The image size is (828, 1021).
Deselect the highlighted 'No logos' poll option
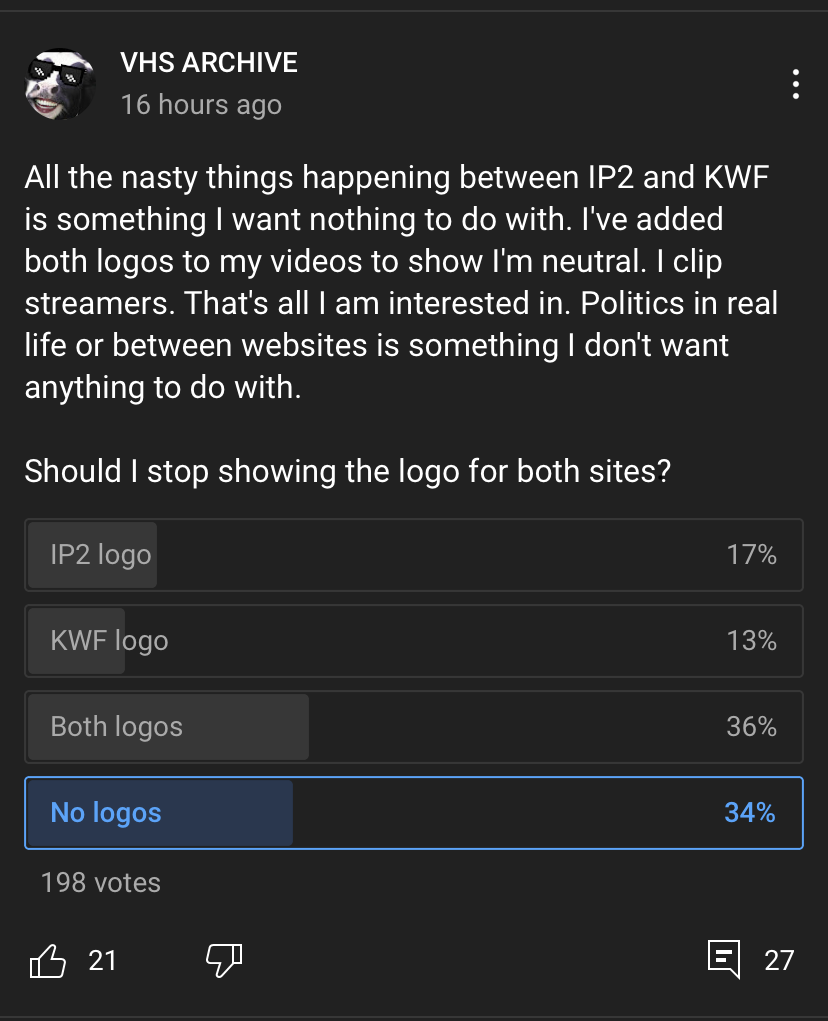point(414,813)
